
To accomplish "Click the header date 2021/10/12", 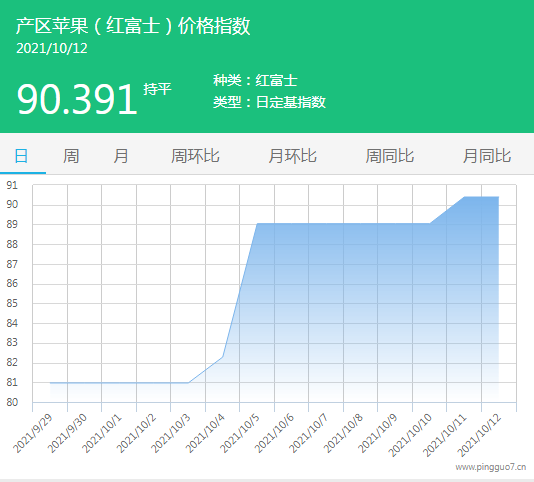I will (52, 48).
